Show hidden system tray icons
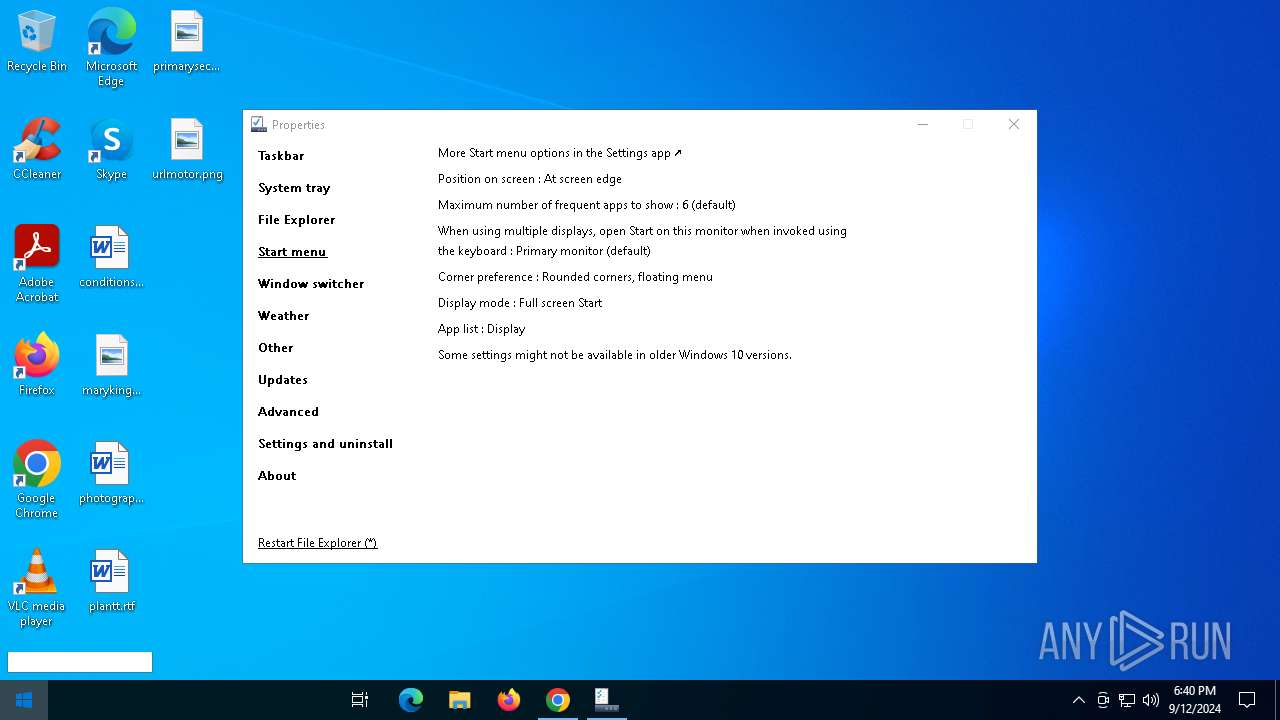 [1079, 700]
